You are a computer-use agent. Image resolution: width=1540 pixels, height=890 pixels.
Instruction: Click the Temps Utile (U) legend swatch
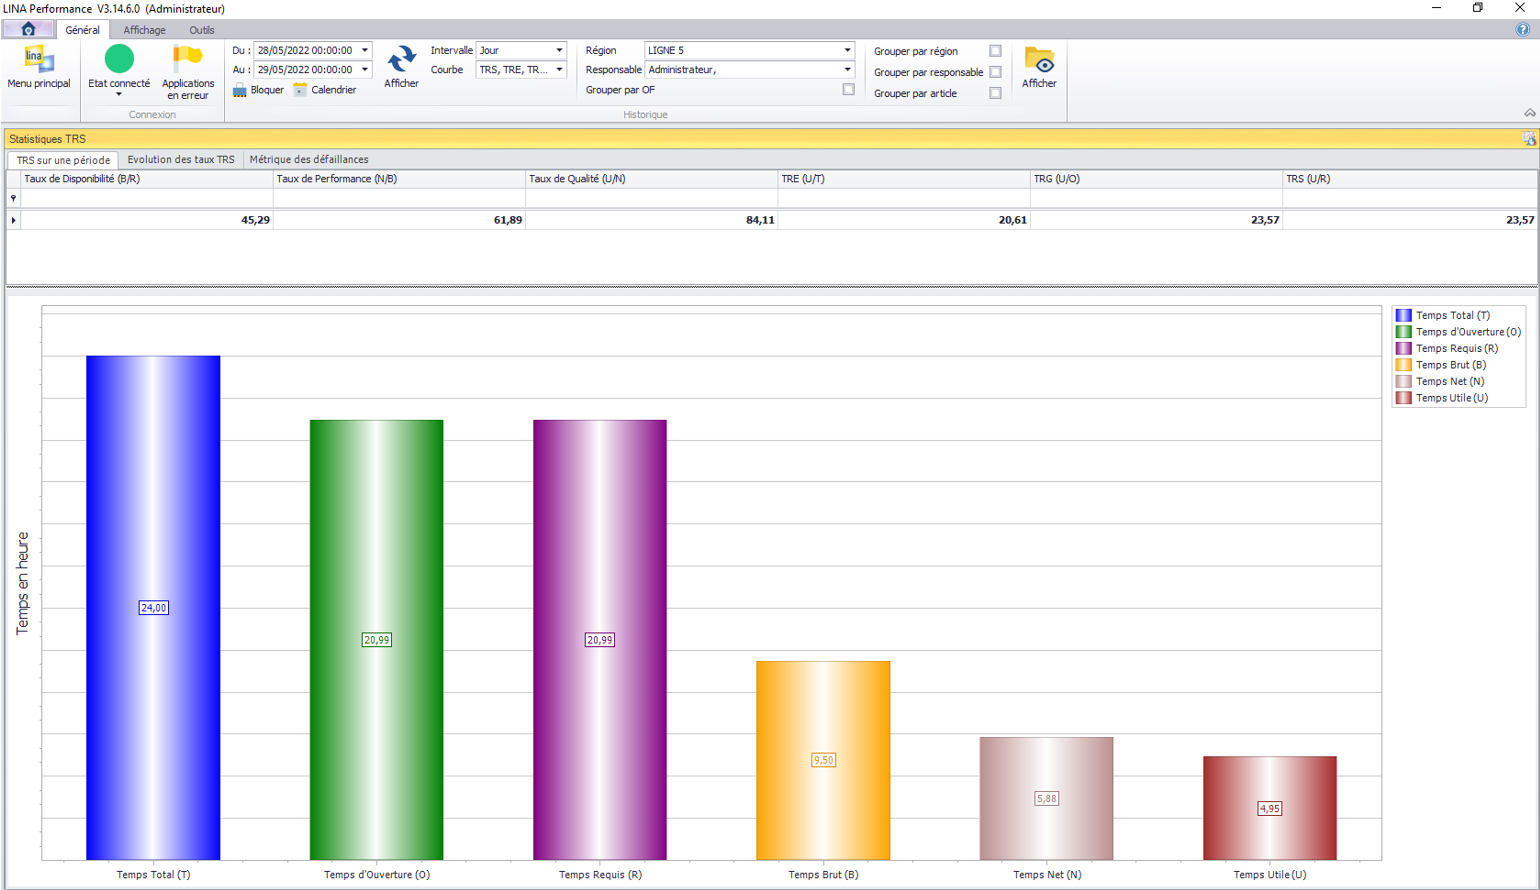point(1403,398)
